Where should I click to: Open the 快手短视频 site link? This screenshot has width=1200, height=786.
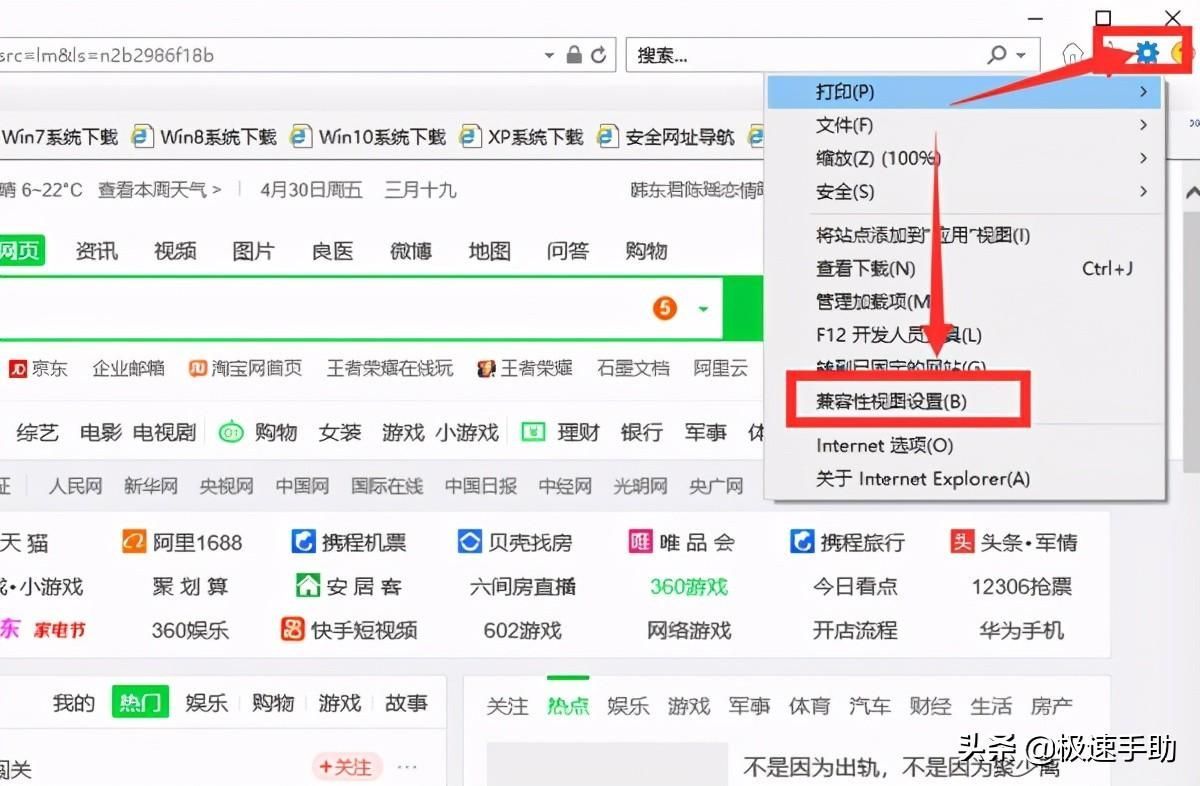(349, 631)
